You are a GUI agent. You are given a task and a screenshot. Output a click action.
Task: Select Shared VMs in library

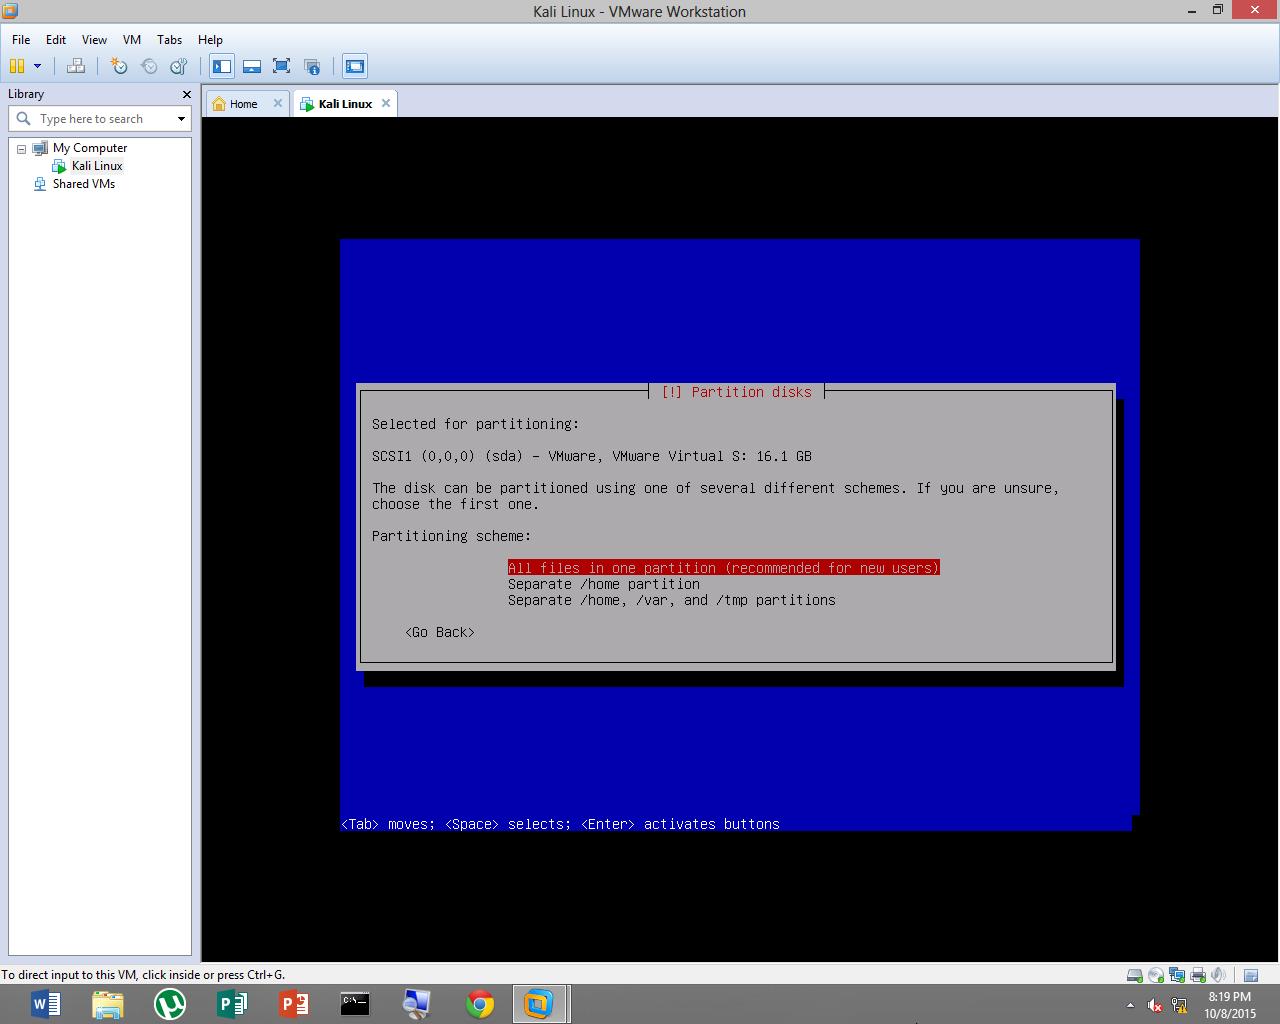tap(84, 184)
